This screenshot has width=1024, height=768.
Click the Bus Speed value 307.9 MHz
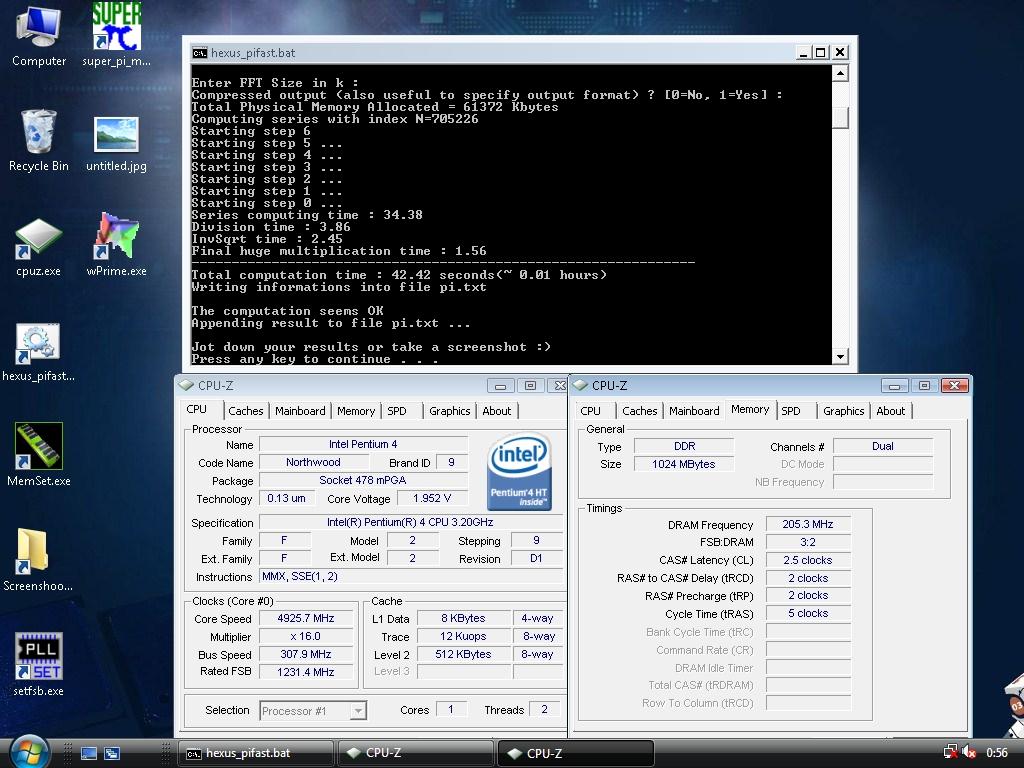tap(306, 654)
